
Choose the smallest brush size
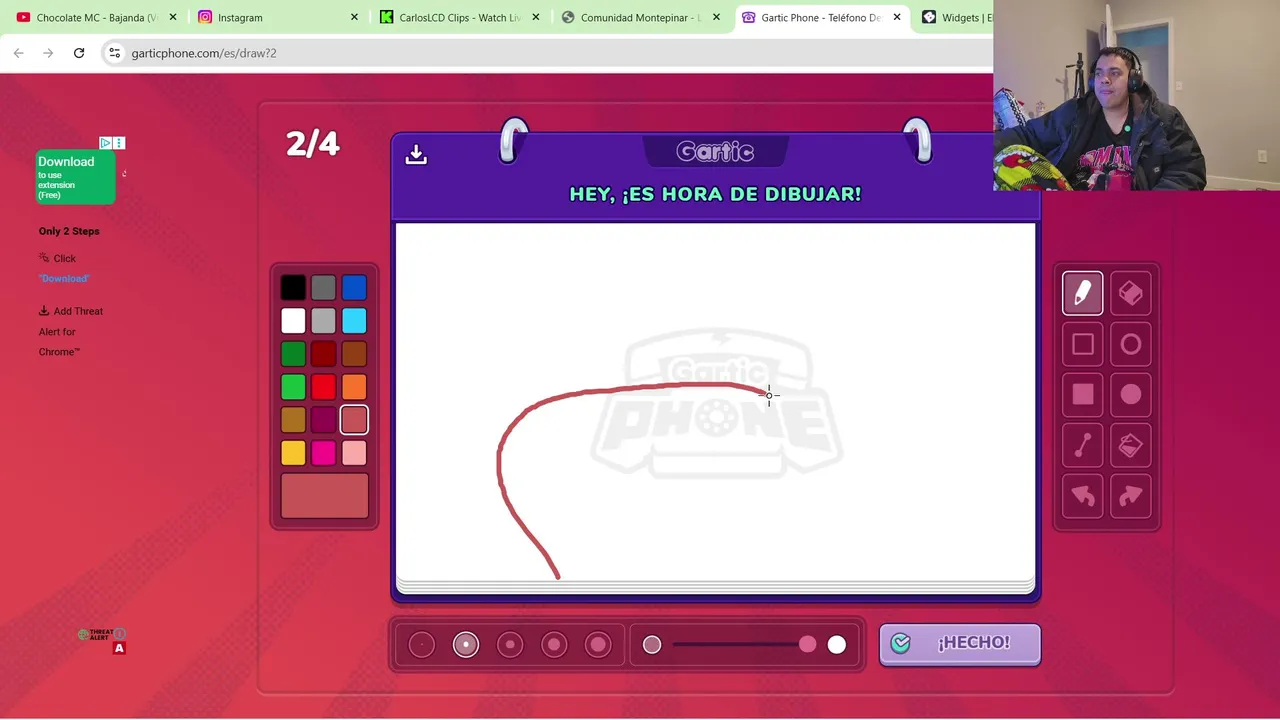[x=422, y=645]
